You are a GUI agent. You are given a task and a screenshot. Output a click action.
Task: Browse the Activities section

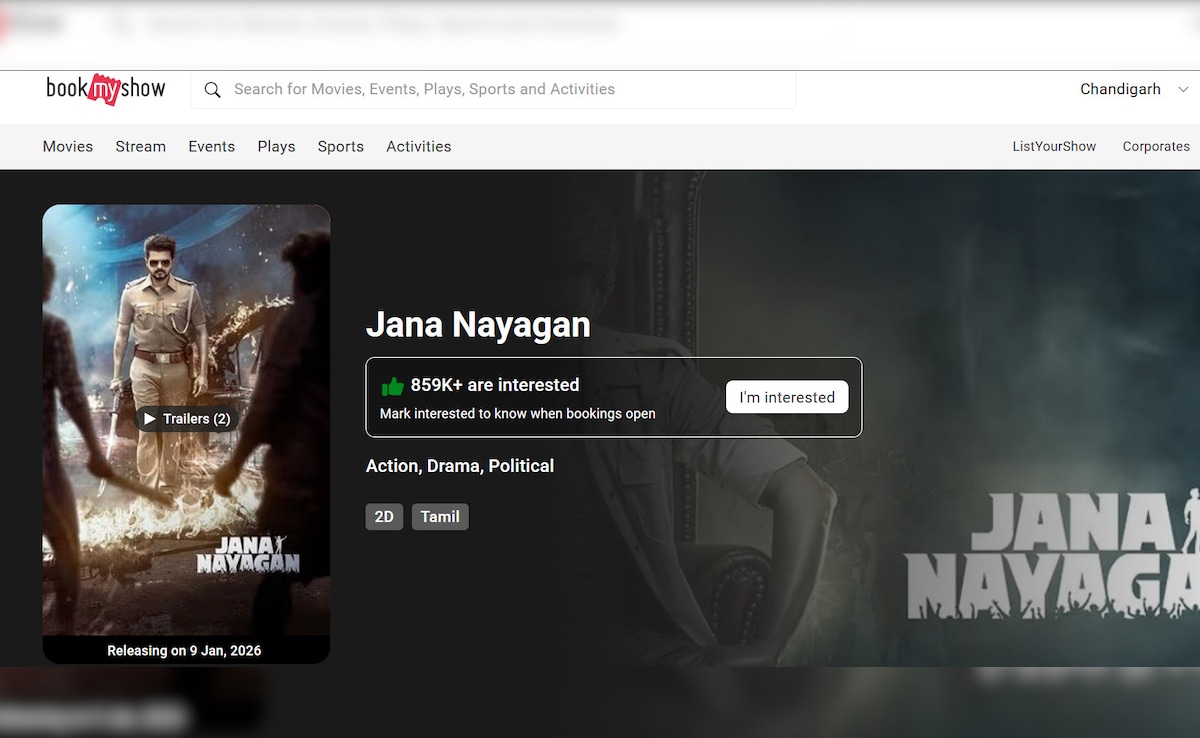(x=418, y=147)
